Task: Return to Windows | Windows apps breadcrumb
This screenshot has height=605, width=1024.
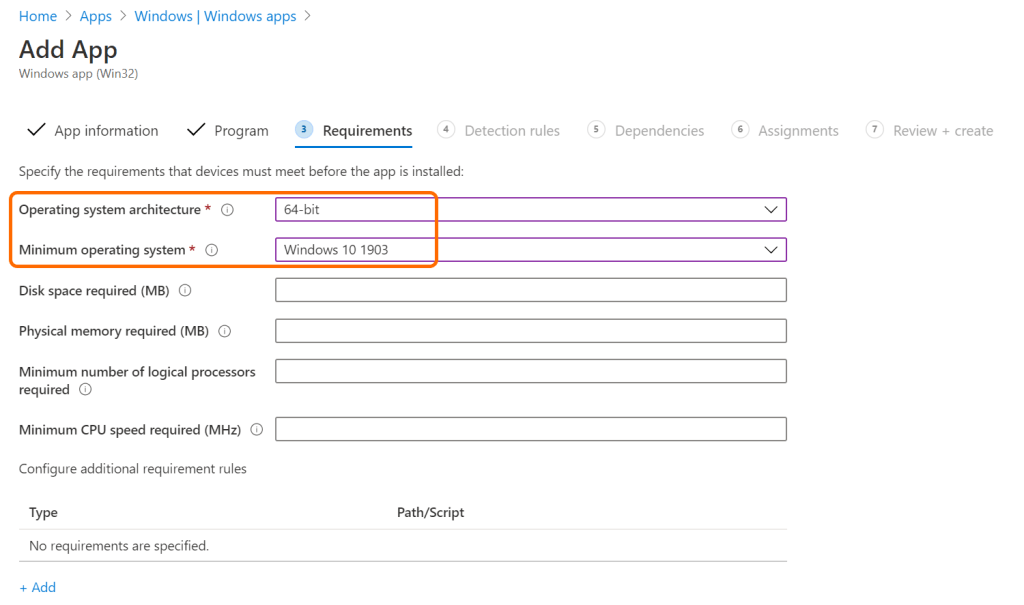Action: pyautogui.click(x=215, y=17)
